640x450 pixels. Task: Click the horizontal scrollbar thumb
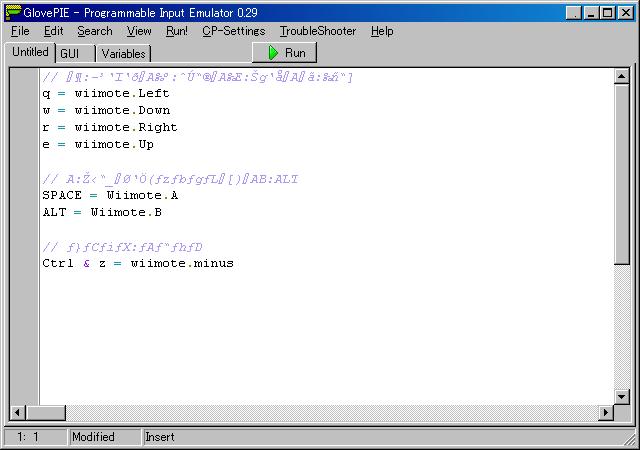45,412
